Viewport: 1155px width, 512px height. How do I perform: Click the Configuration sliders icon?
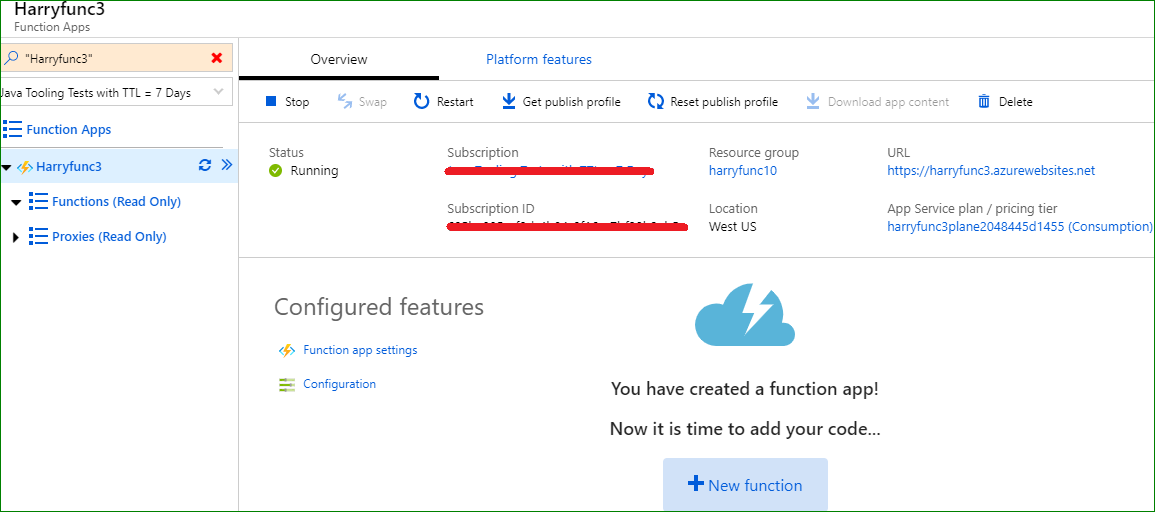click(x=287, y=385)
